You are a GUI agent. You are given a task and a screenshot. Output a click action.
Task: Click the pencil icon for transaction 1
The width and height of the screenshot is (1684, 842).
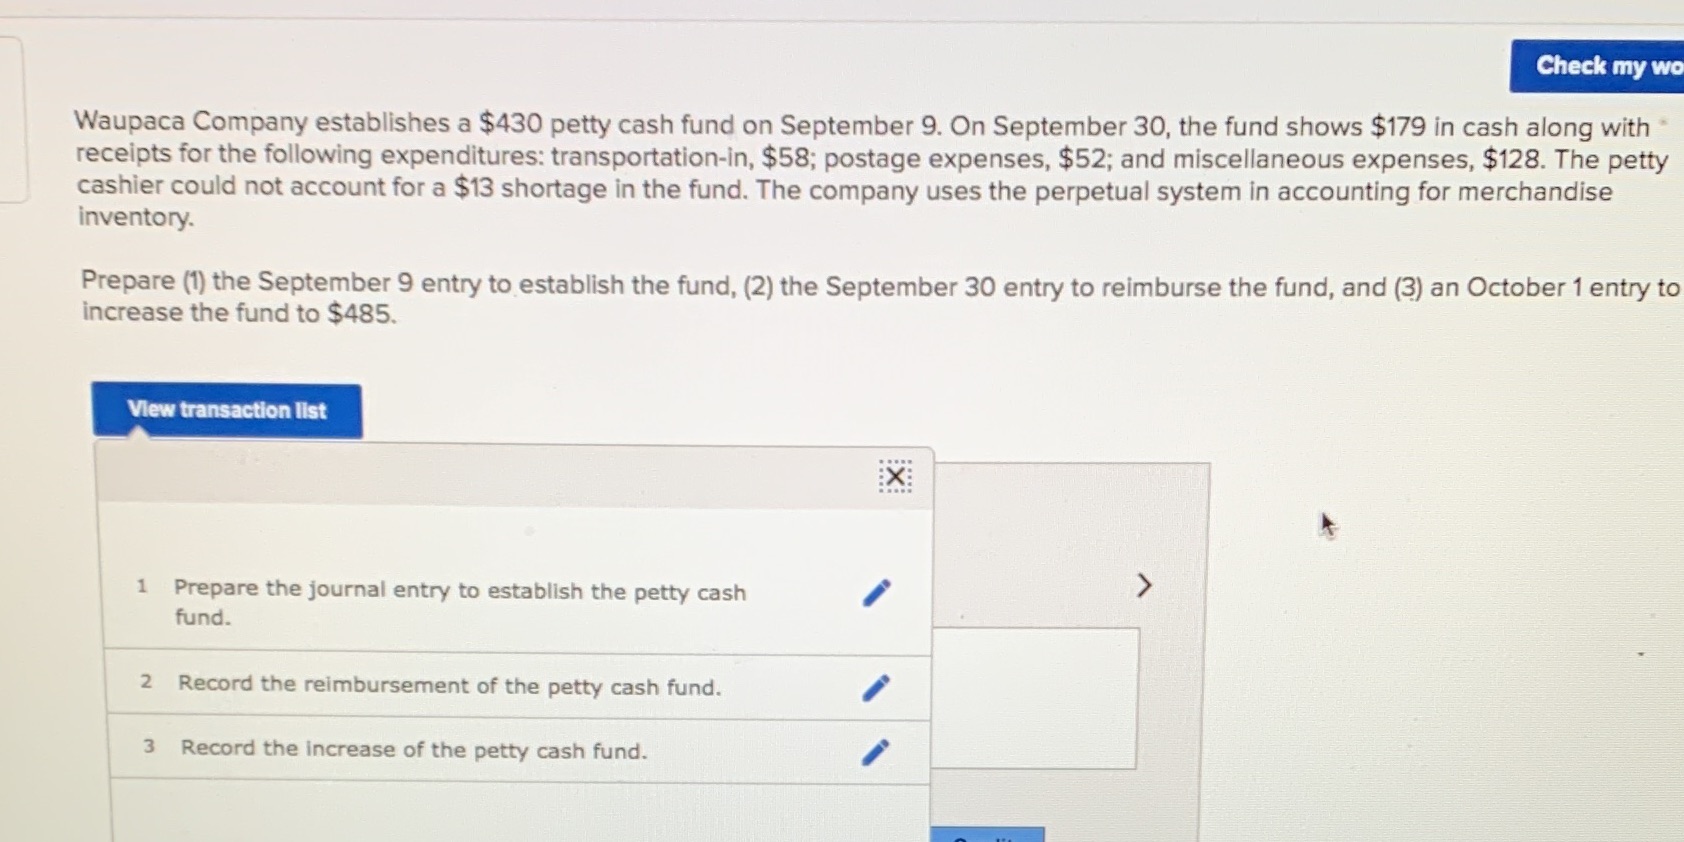pyautogui.click(x=877, y=593)
